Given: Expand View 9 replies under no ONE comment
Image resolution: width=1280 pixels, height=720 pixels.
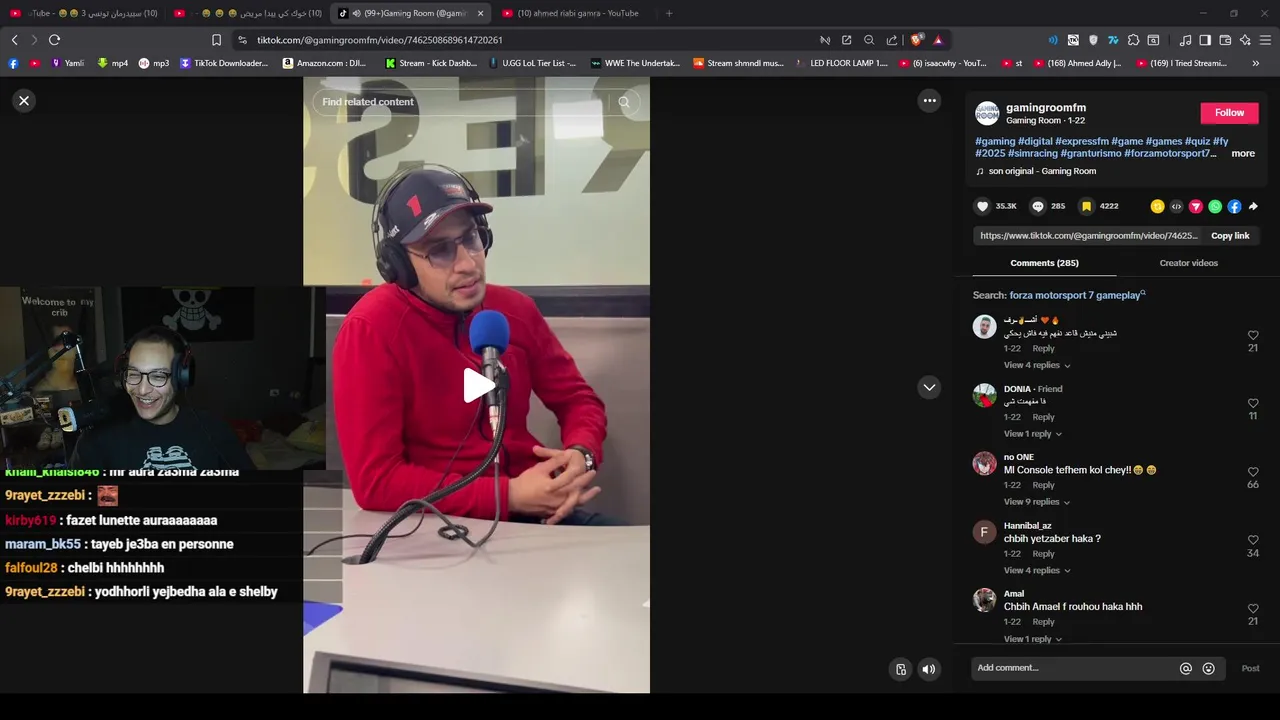Looking at the screenshot, I should [1037, 502].
